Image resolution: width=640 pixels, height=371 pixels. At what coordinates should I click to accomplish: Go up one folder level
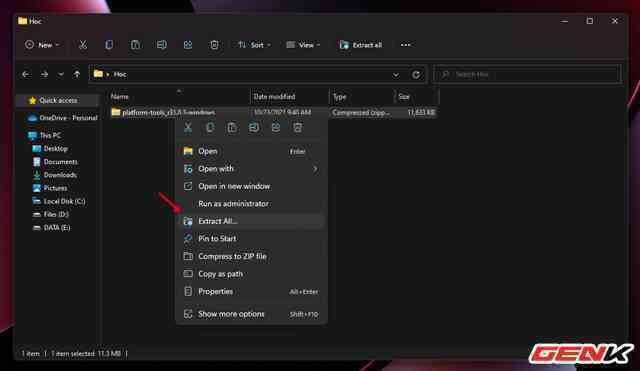point(77,74)
